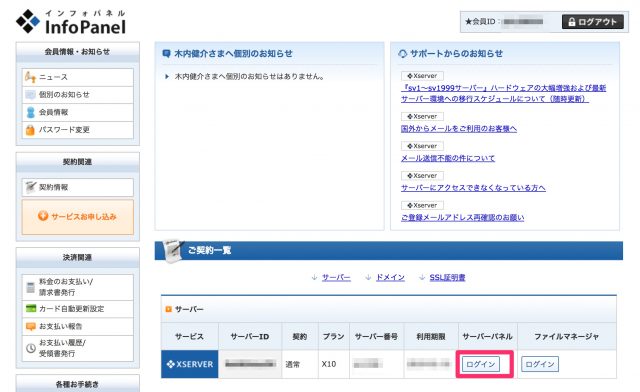Jump to SSL証明書 anchor link
The width and height of the screenshot is (640, 392).
[x=447, y=278]
